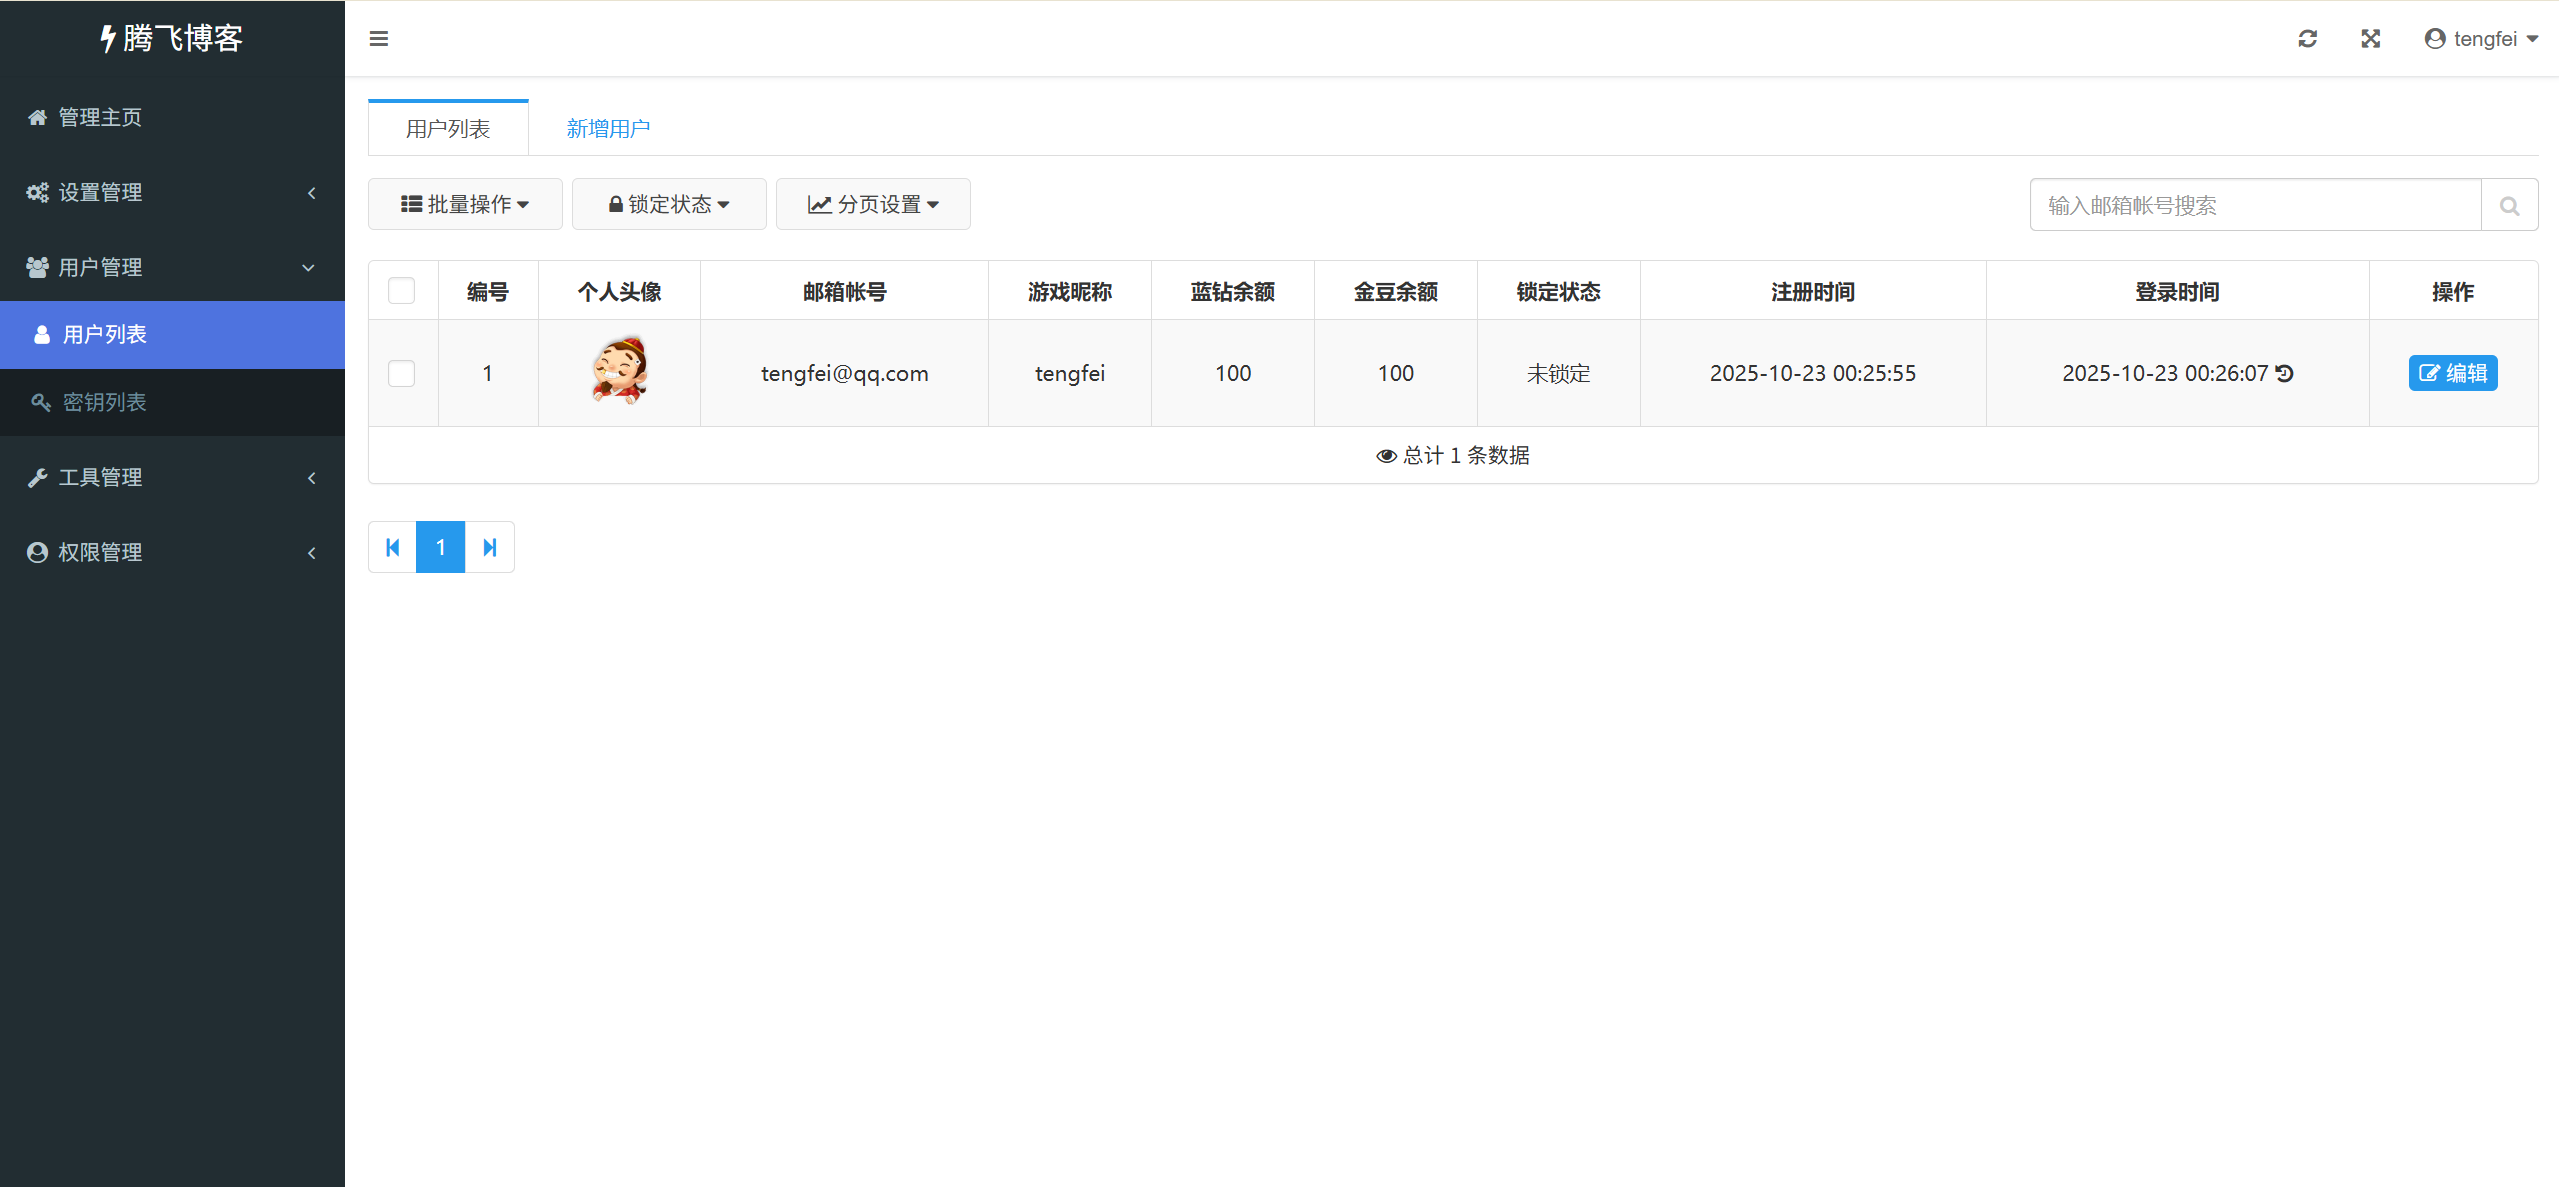Screen dimensions: 2559x1187
Task: Click the 分页设置 pagination settings control
Action: pyautogui.click(x=872, y=203)
